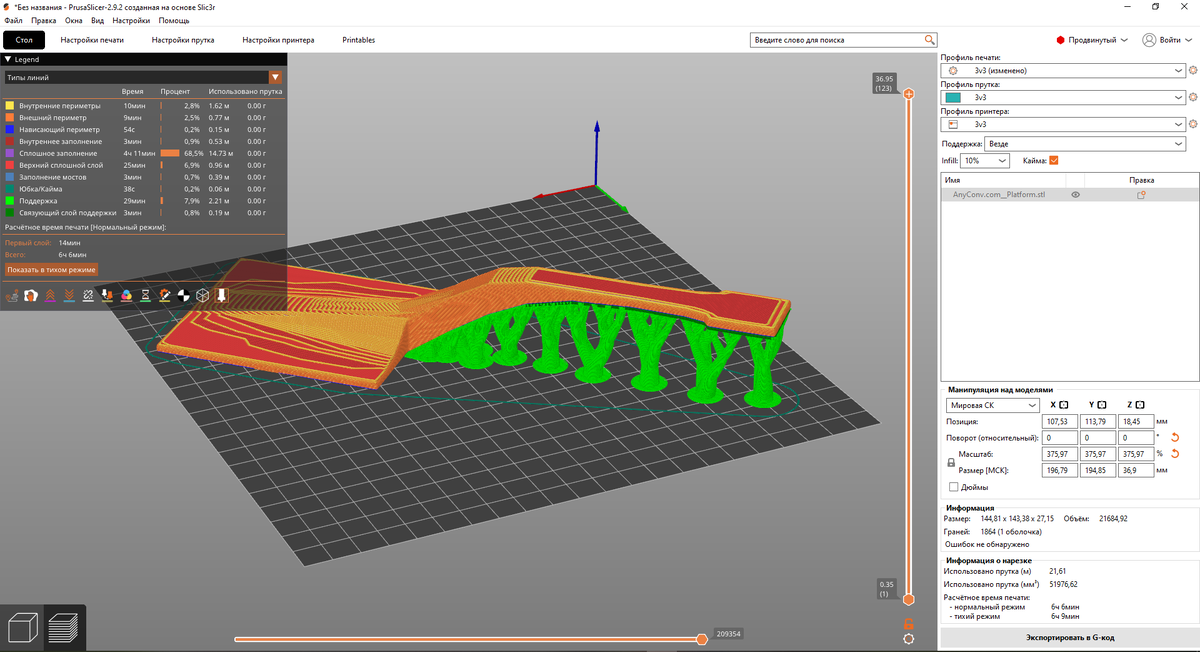This screenshot has width=1200, height=652.
Task: Open the filament profile dropdown
Action: (x=1064, y=98)
